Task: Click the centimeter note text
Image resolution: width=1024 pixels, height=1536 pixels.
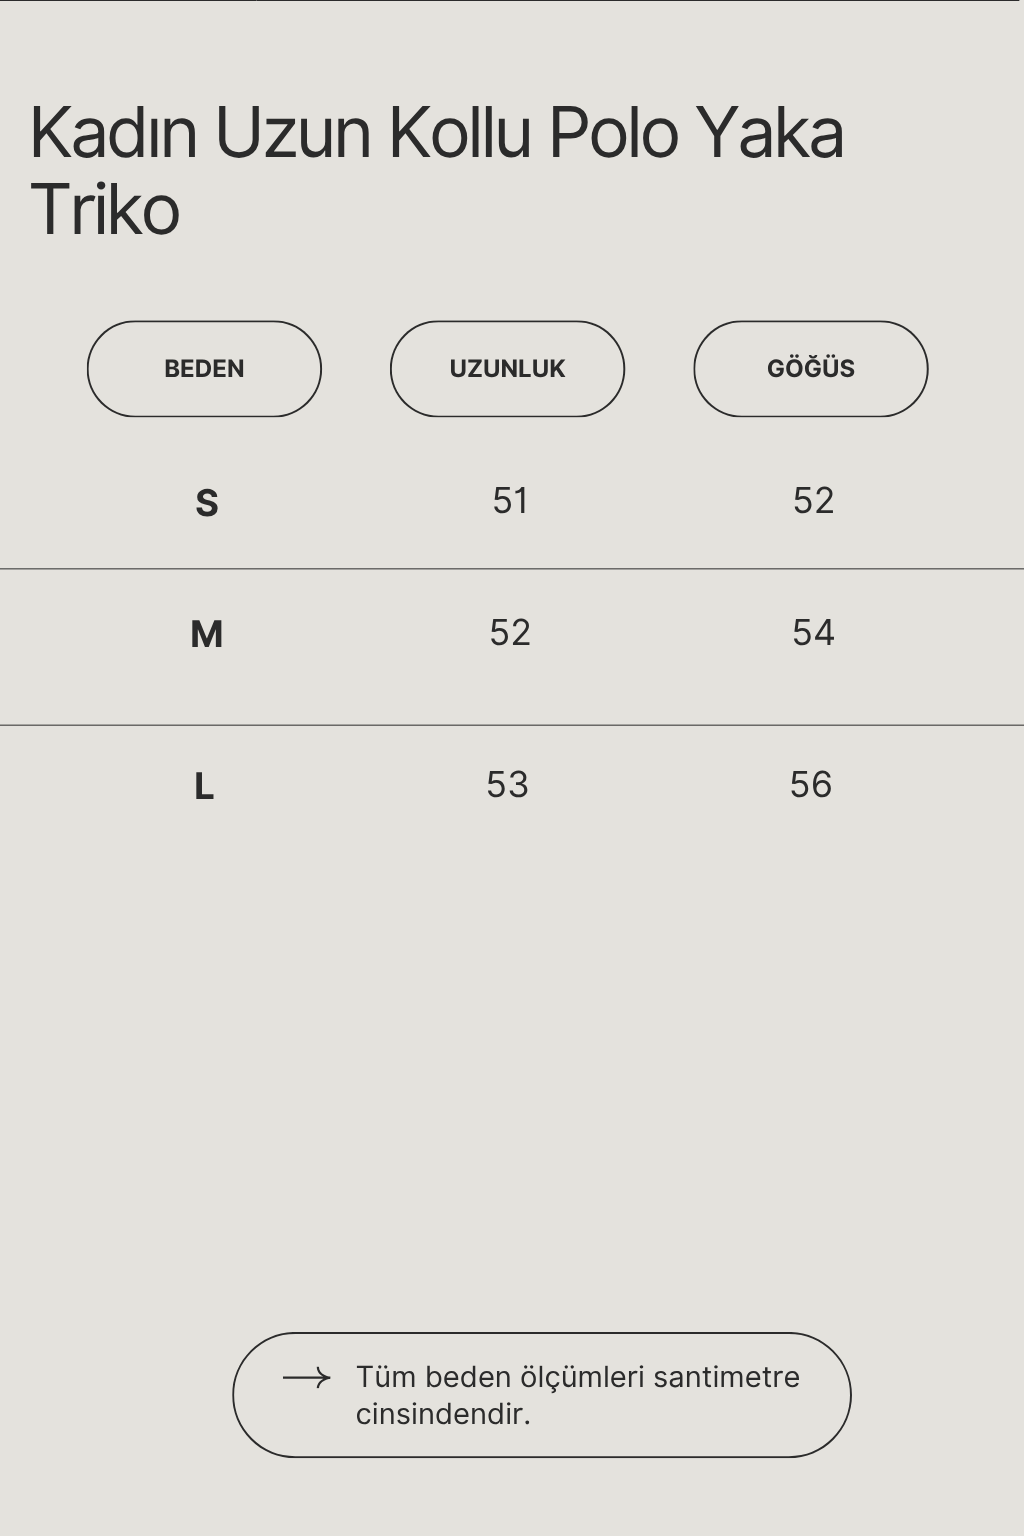Action: tap(578, 1395)
